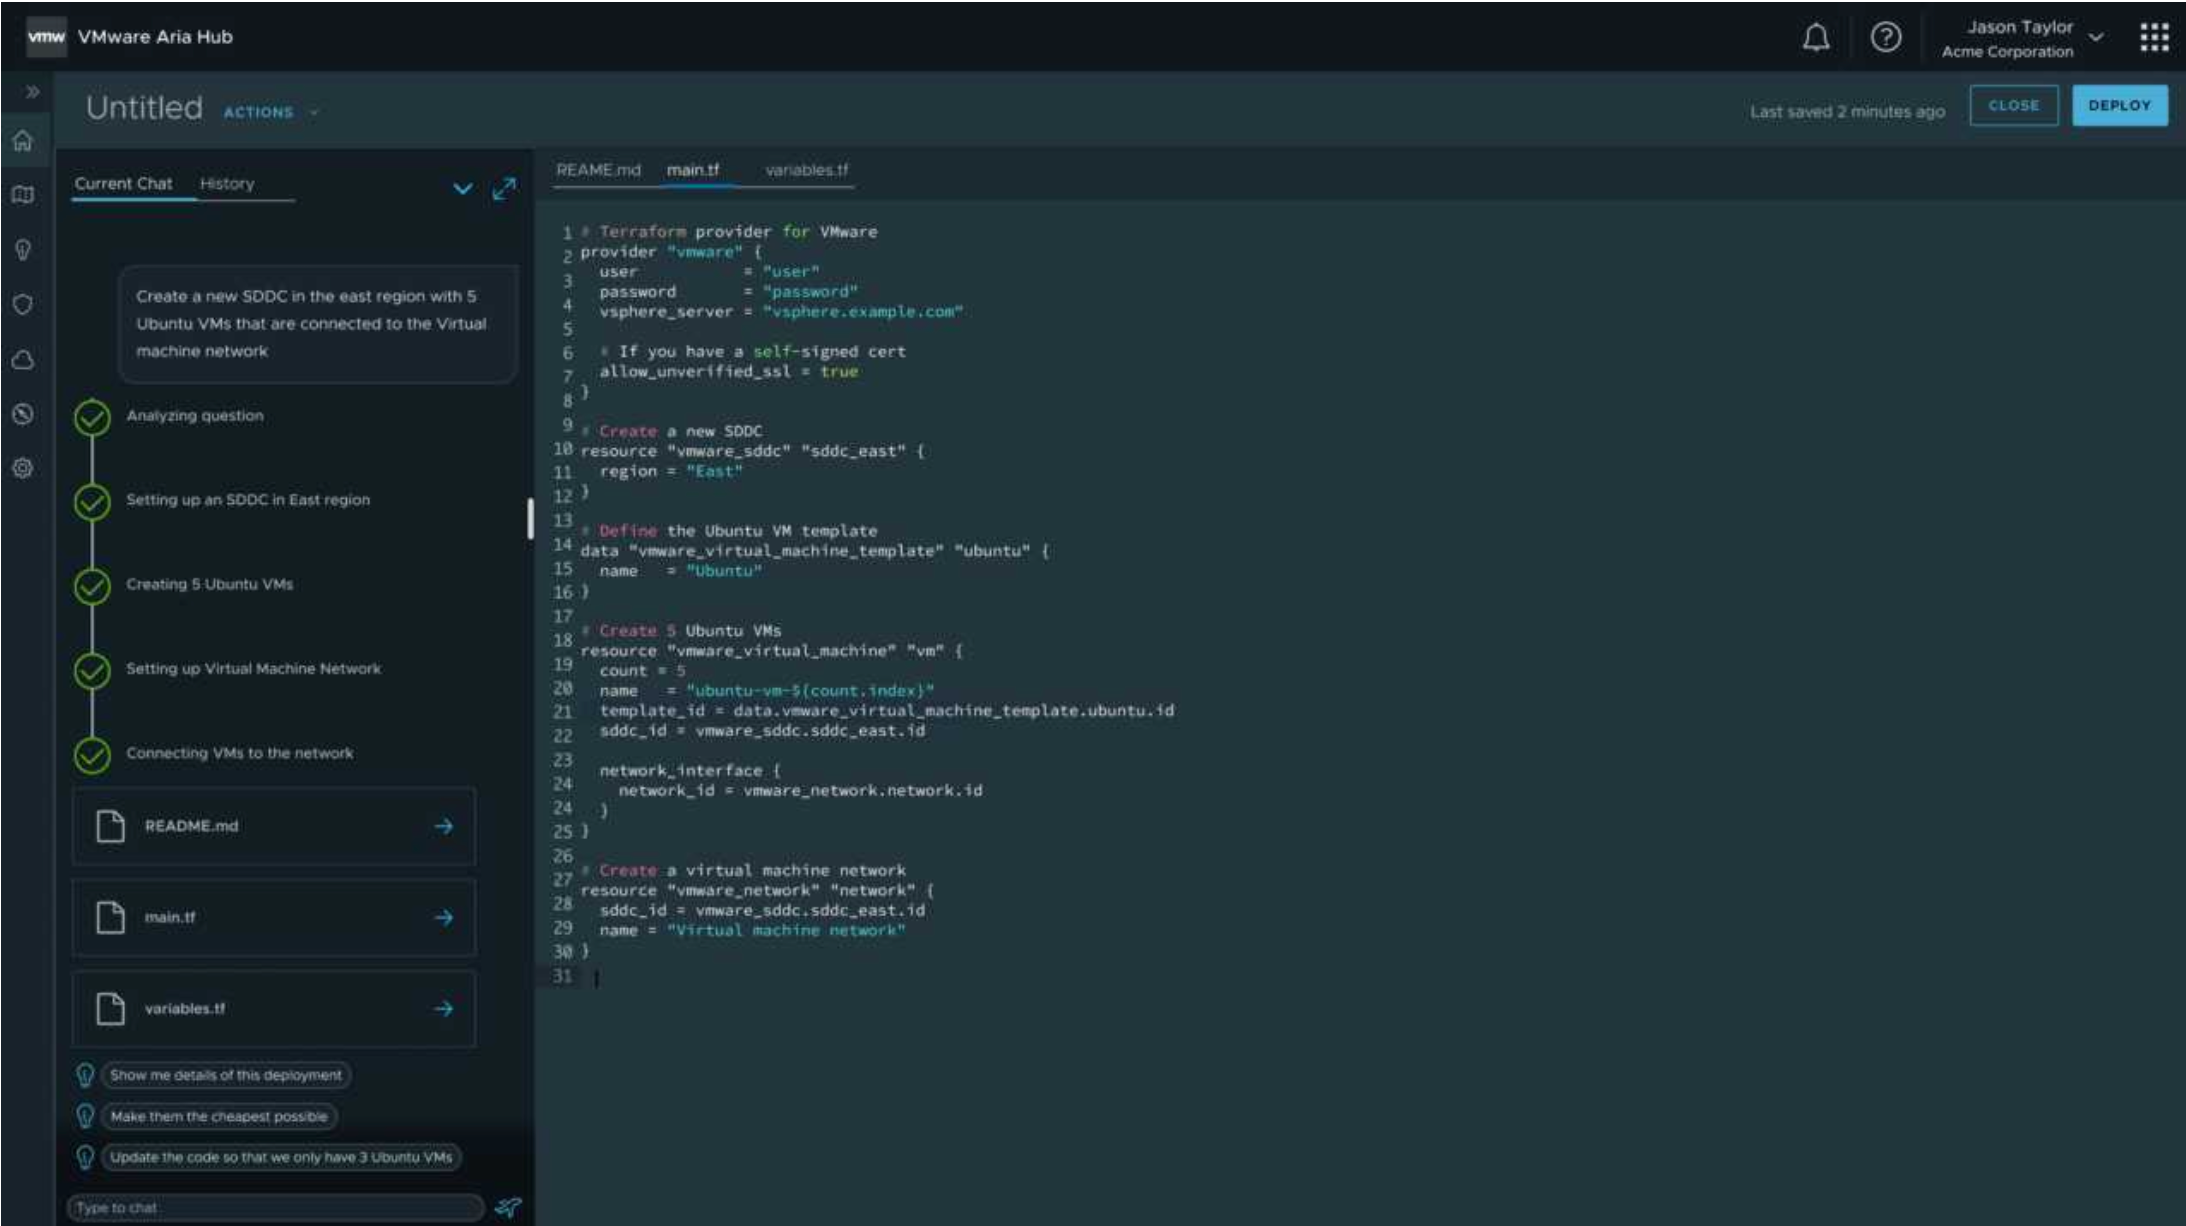Screen dimensions: 2186x1226
Task: Send the chat message with the send icon
Action: pos(508,1207)
